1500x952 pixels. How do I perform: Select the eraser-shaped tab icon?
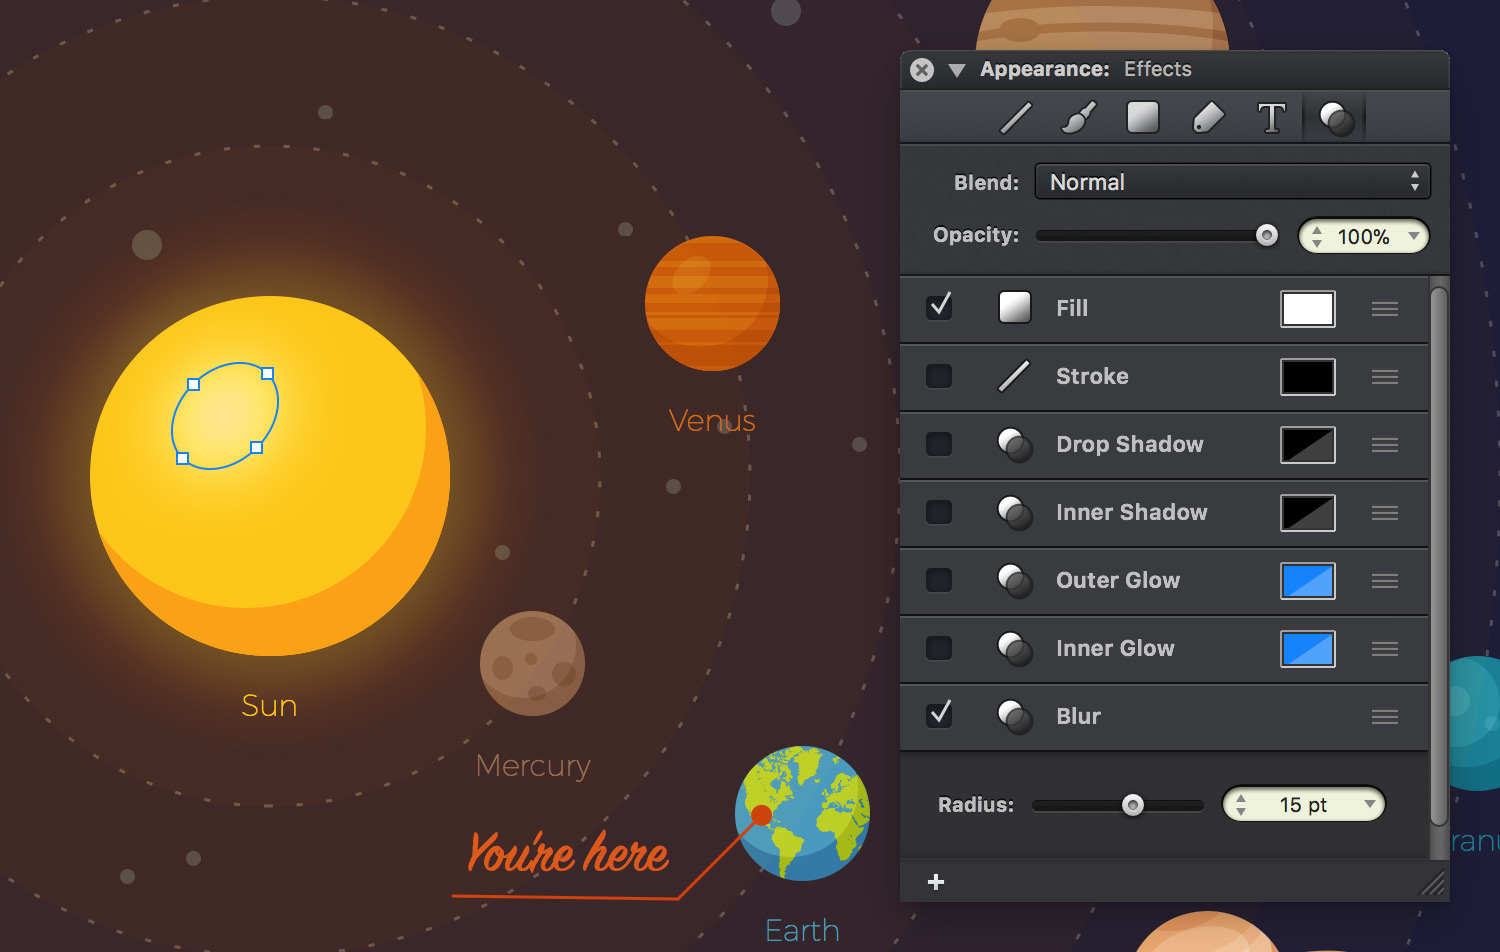(x=1208, y=118)
